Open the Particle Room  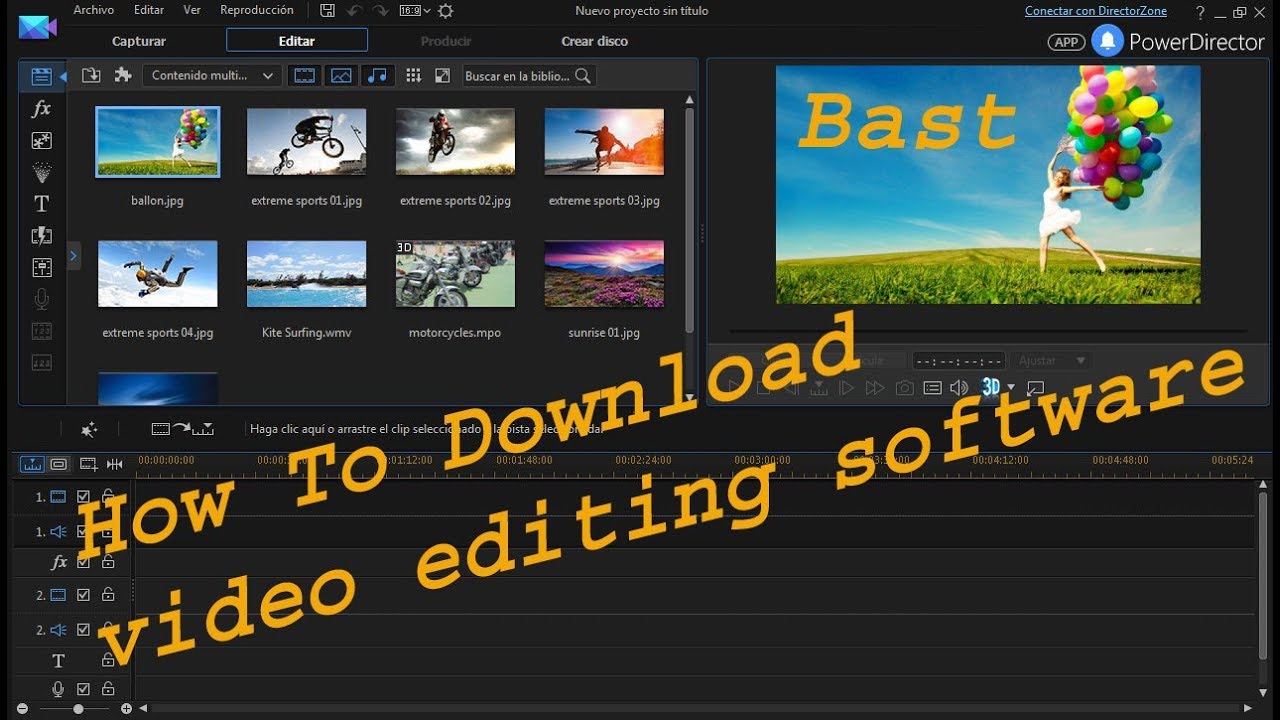[x=41, y=172]
